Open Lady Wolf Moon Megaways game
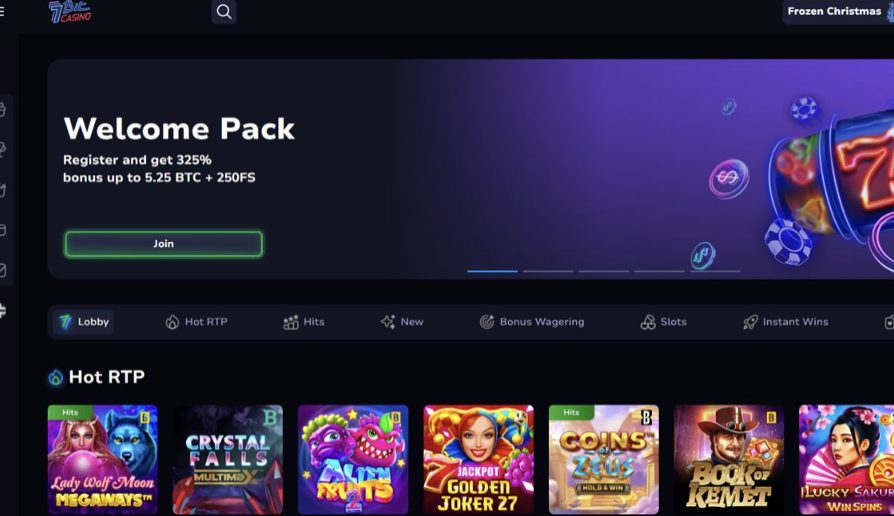This screenshot has height=516, width=894. [103, 460]
